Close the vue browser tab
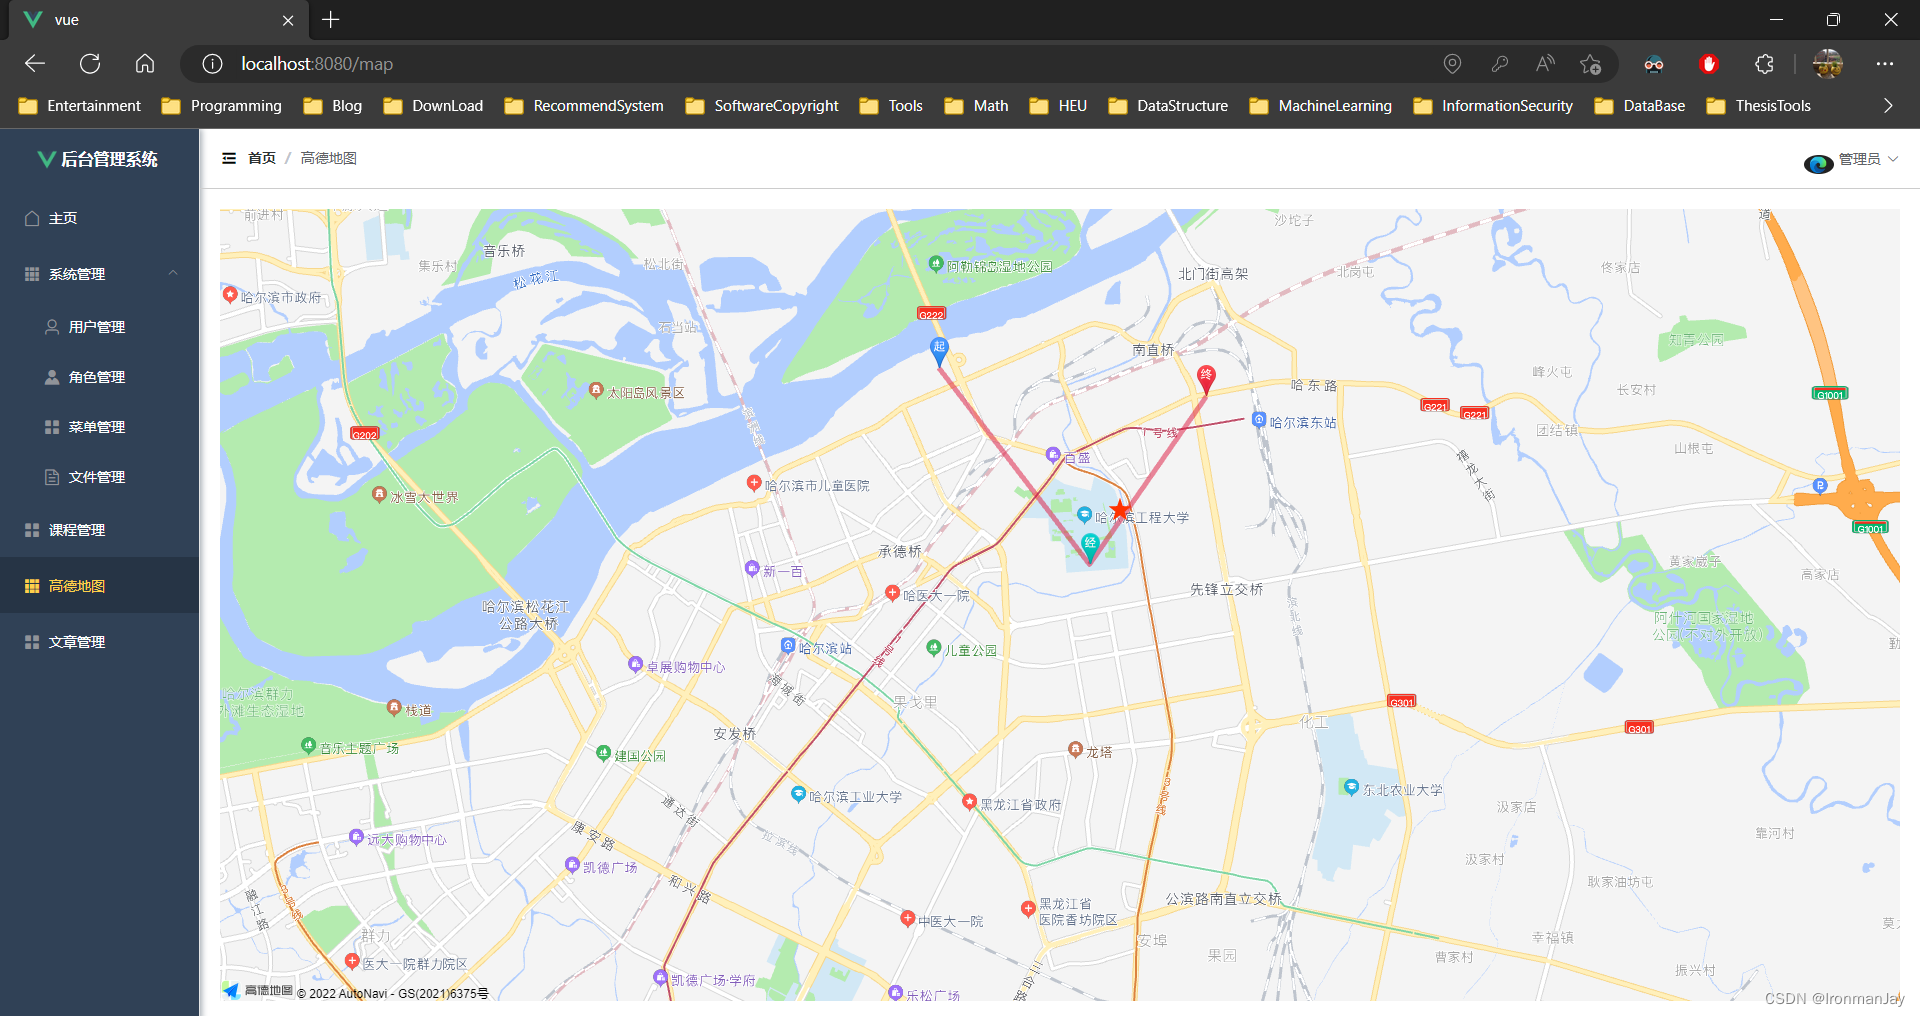1920x1016 pixels. pos(288,20)
